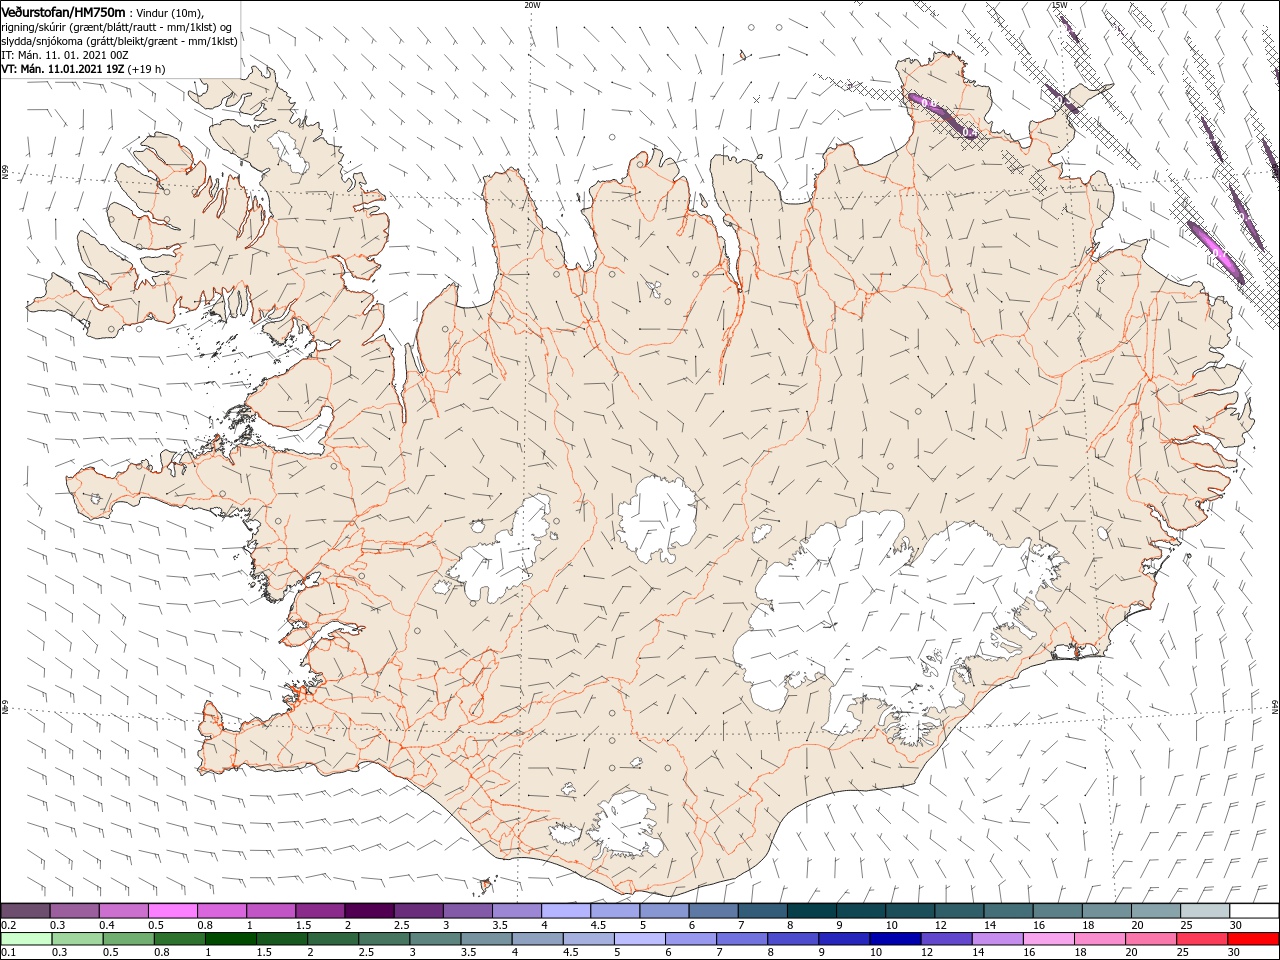
Task: Pick the lower legend swatch starting at 14
Action: [x=998, y=939]
